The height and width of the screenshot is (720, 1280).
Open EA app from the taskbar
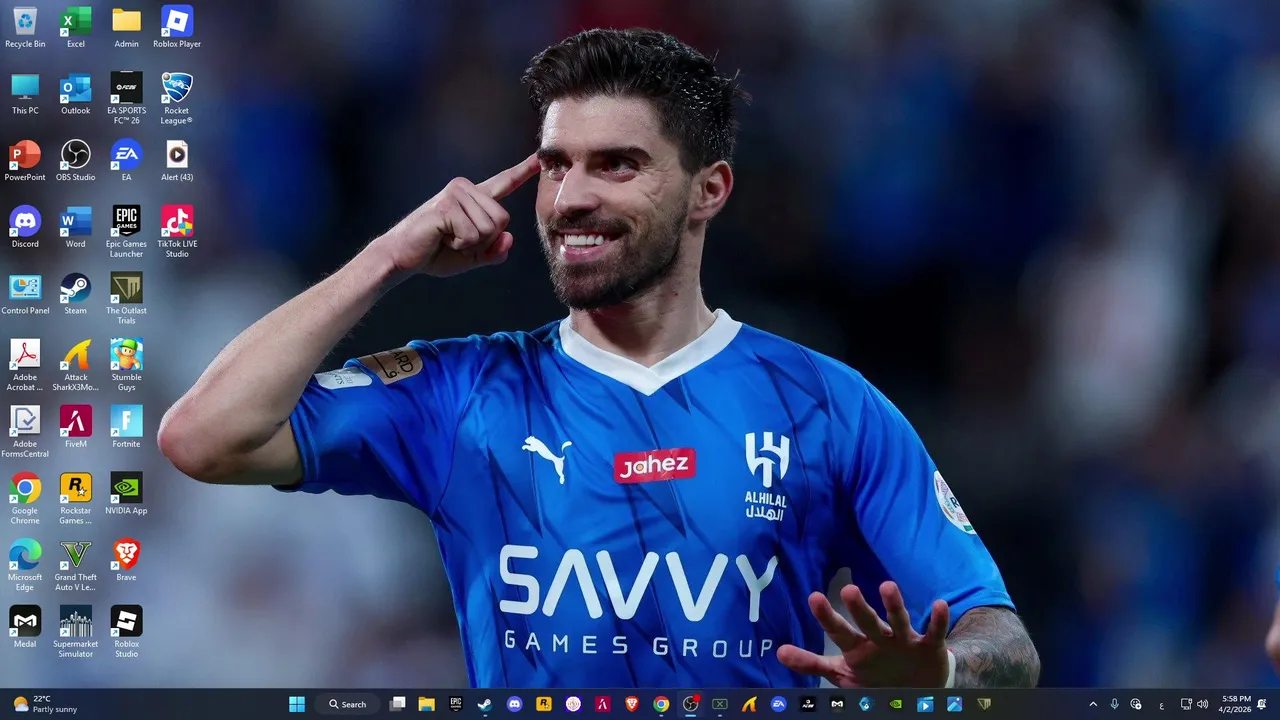778,704
